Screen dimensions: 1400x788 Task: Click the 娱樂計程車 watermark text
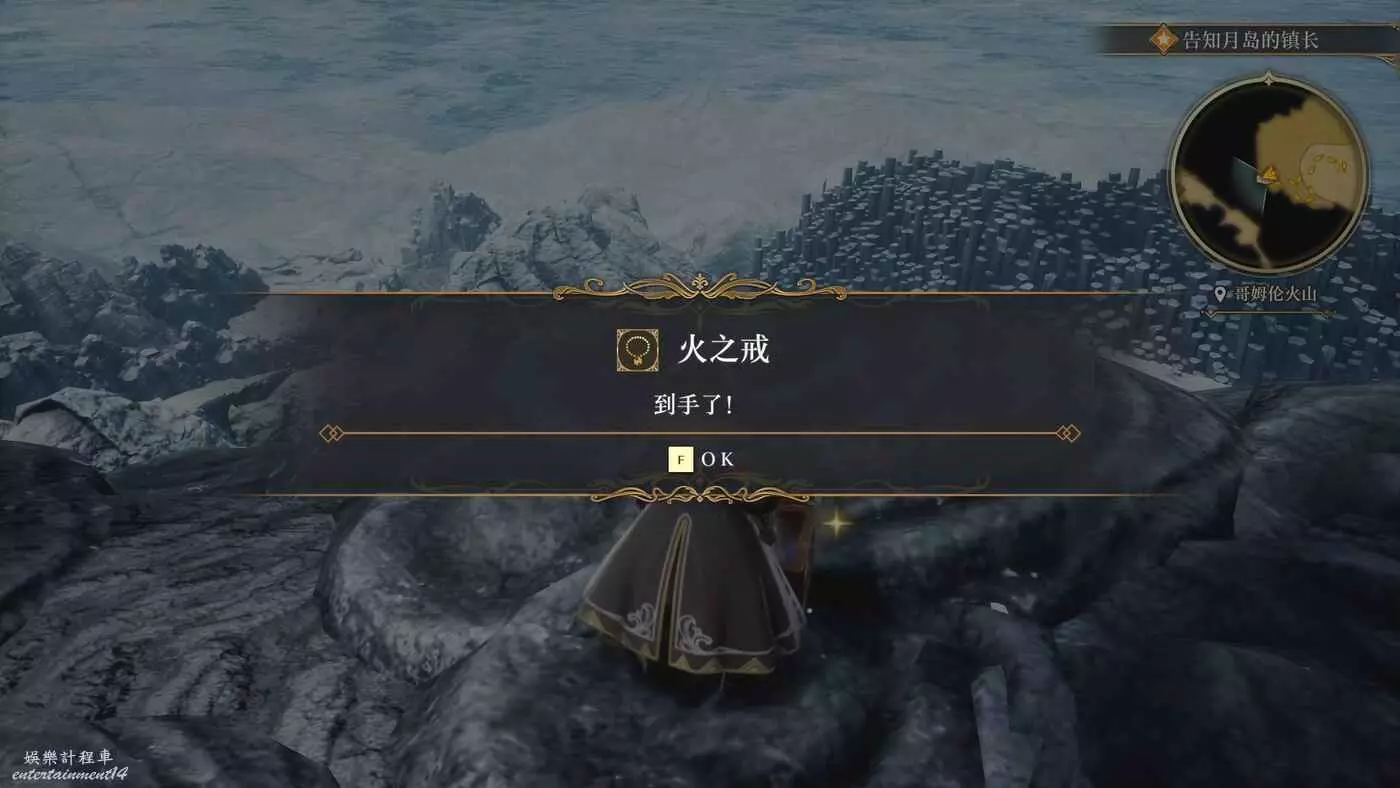66,757
